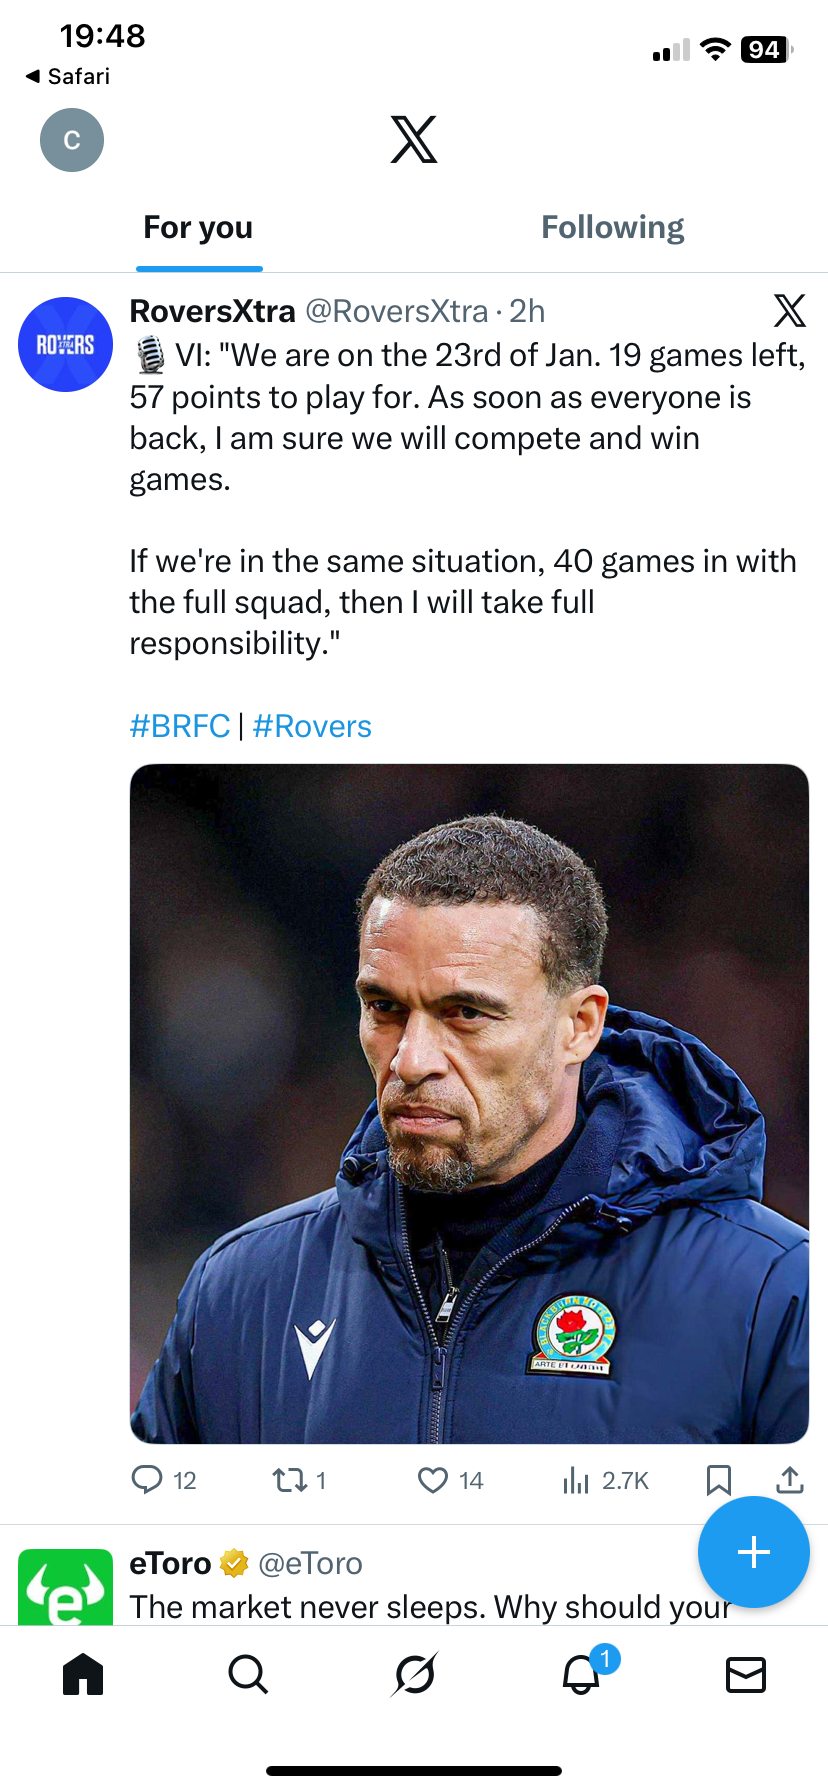Enlarge the manager photo in the tweet
828x1792 pixels.
[469, 1103]
